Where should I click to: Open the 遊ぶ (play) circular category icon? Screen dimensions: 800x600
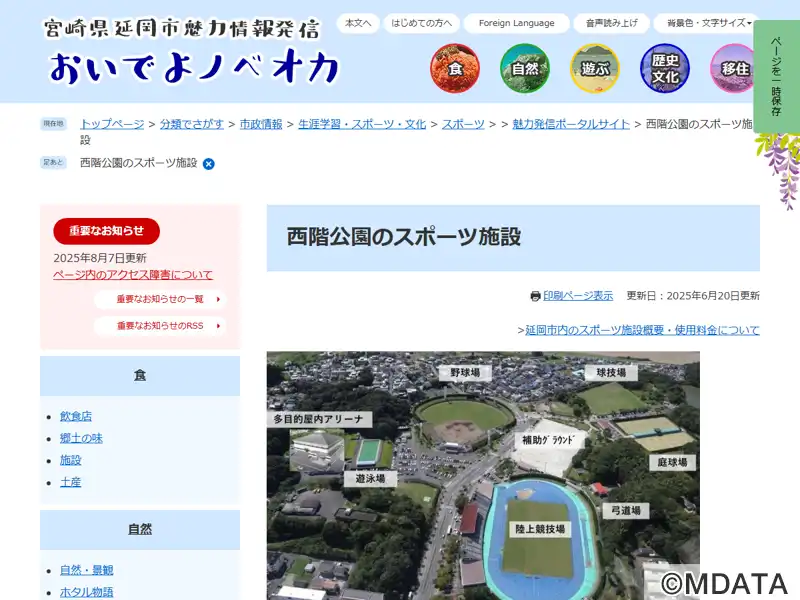pos(595,68)
